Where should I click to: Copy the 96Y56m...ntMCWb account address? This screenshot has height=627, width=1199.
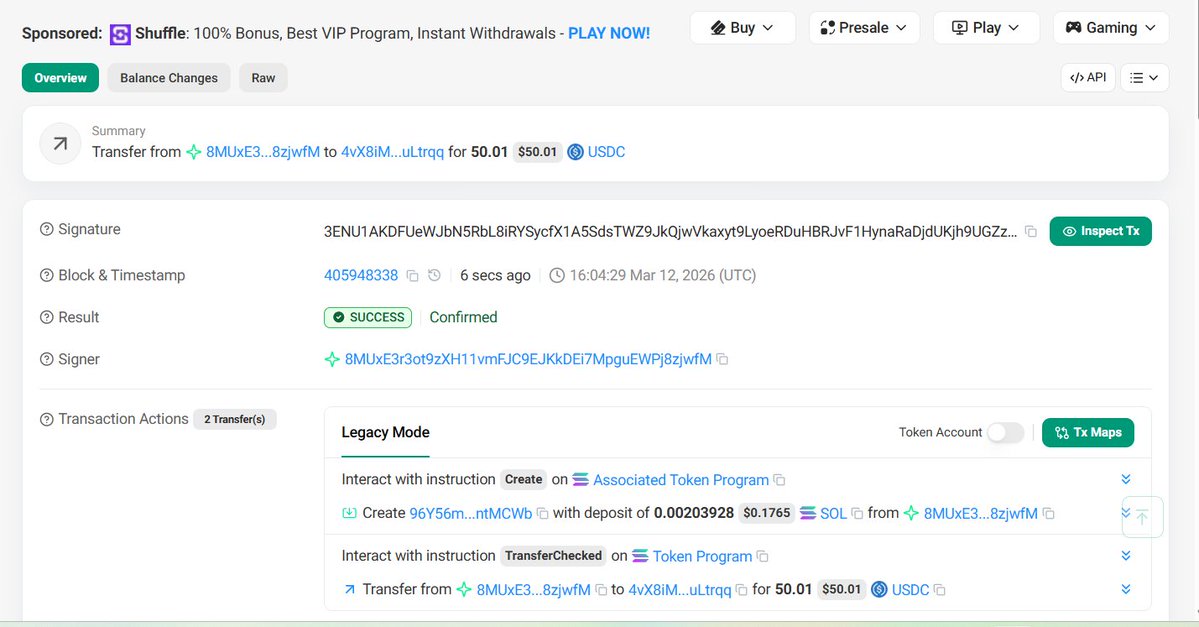[x=542, y=514]
